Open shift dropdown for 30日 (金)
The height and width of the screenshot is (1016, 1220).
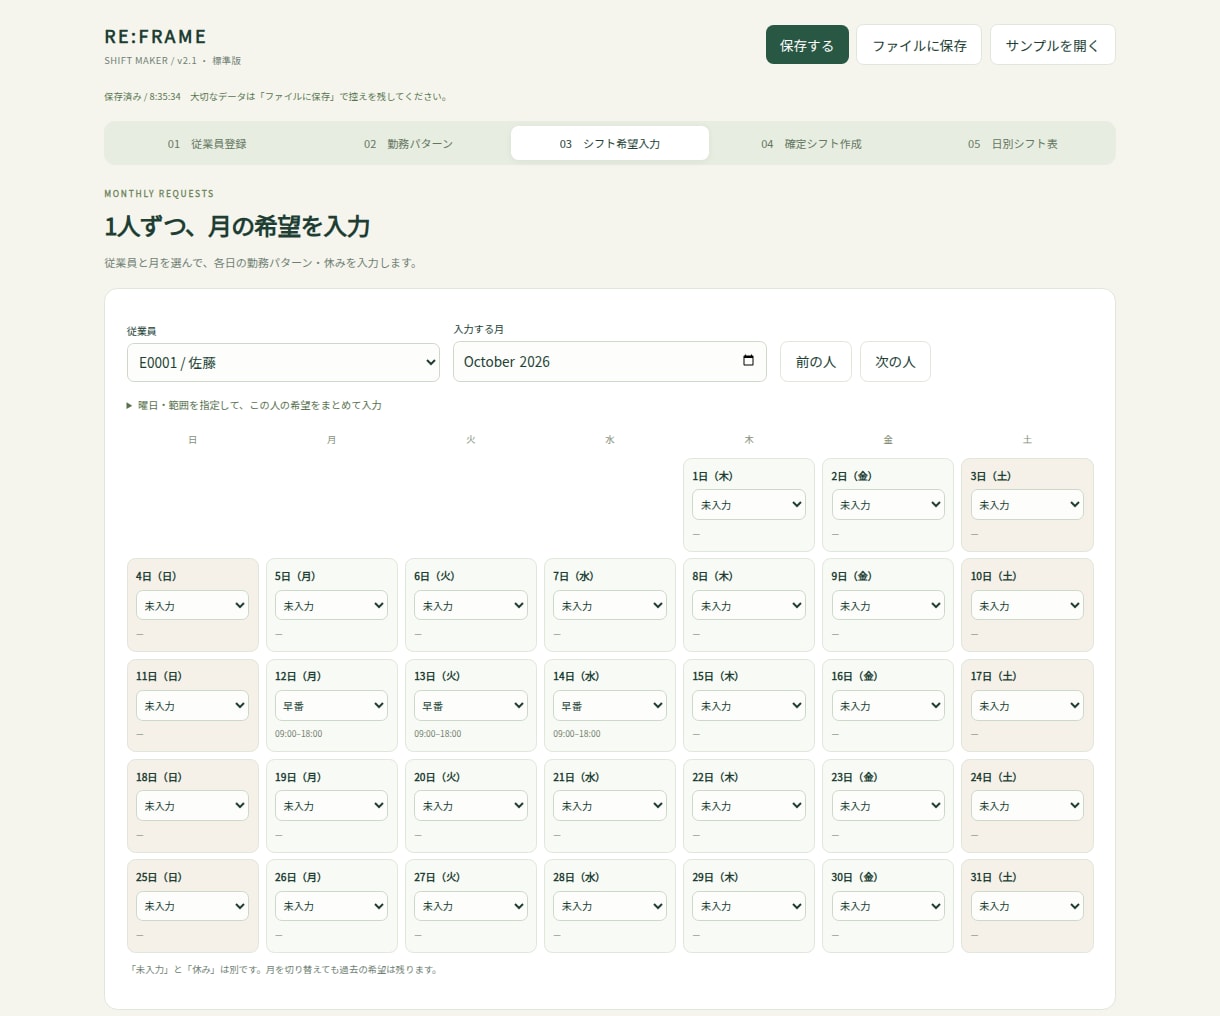(x=888, y=906)
